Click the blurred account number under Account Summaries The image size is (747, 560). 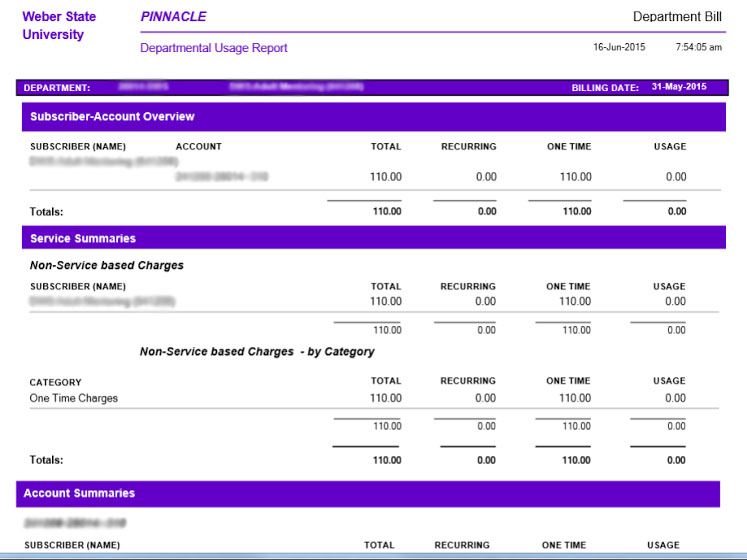pos(76,523)
